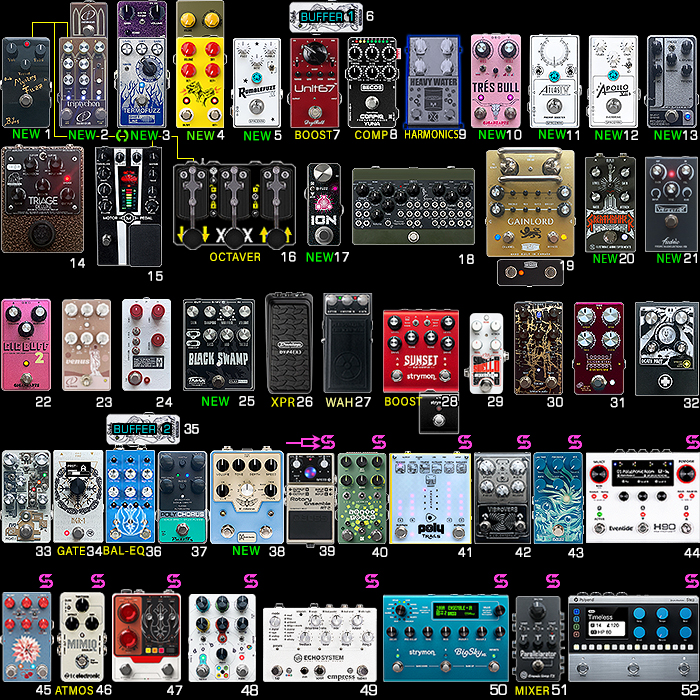Select the Black Swamp pedal
The width and height of the screenshot is (700, 700).
click(219, 345)
